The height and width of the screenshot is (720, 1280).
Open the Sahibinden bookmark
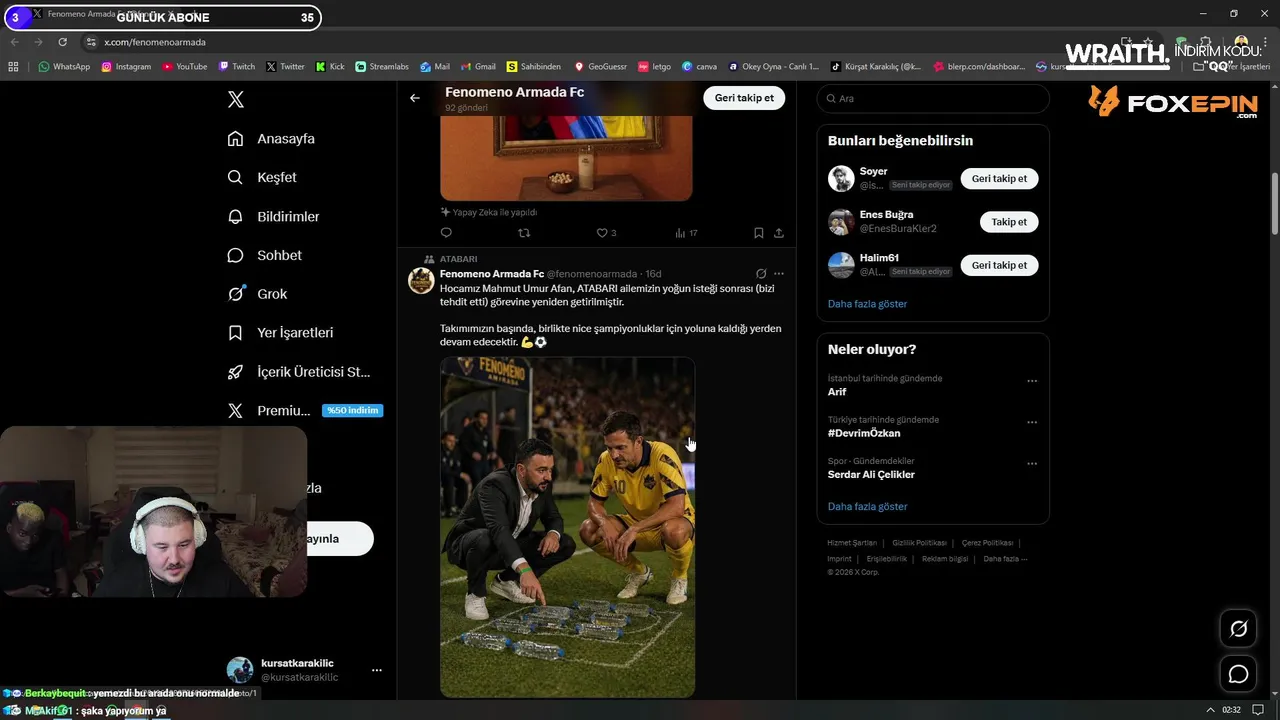tap(534, 67)
